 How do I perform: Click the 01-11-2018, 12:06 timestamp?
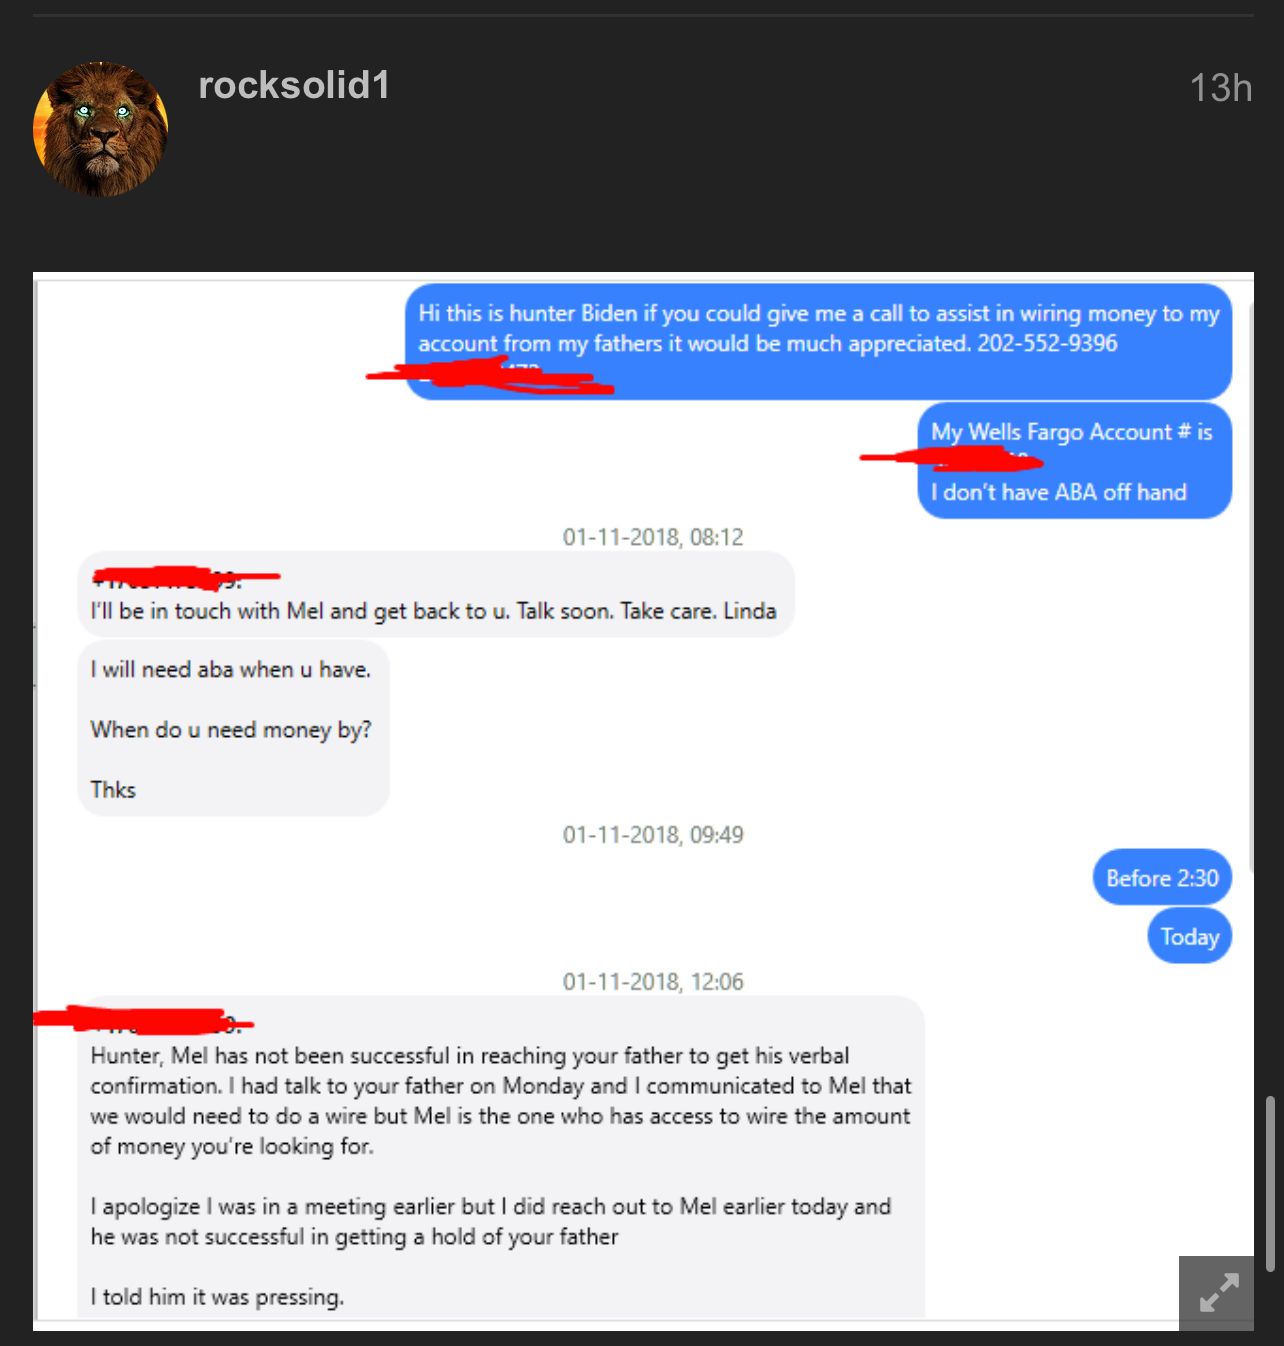coord(653,982)
